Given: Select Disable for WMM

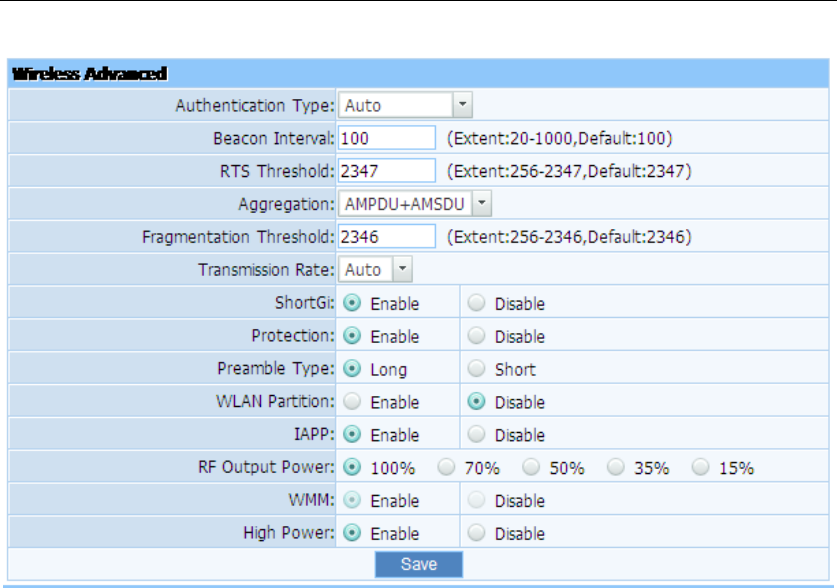Looking at the screenshot, I should point(476,500).
